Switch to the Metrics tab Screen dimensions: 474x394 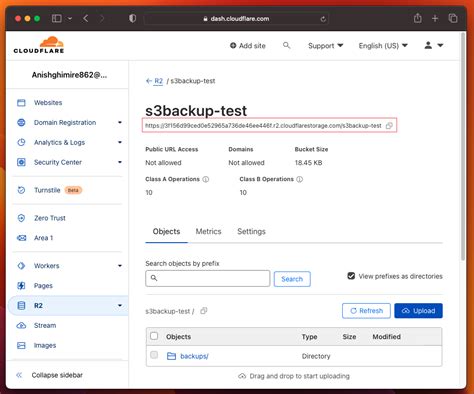click(x=208, y=231)
